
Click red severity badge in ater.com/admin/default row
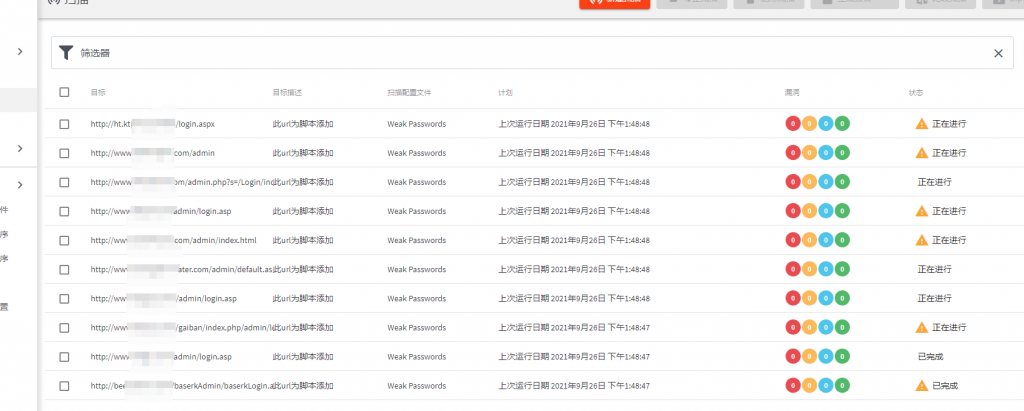click(793, 269)
